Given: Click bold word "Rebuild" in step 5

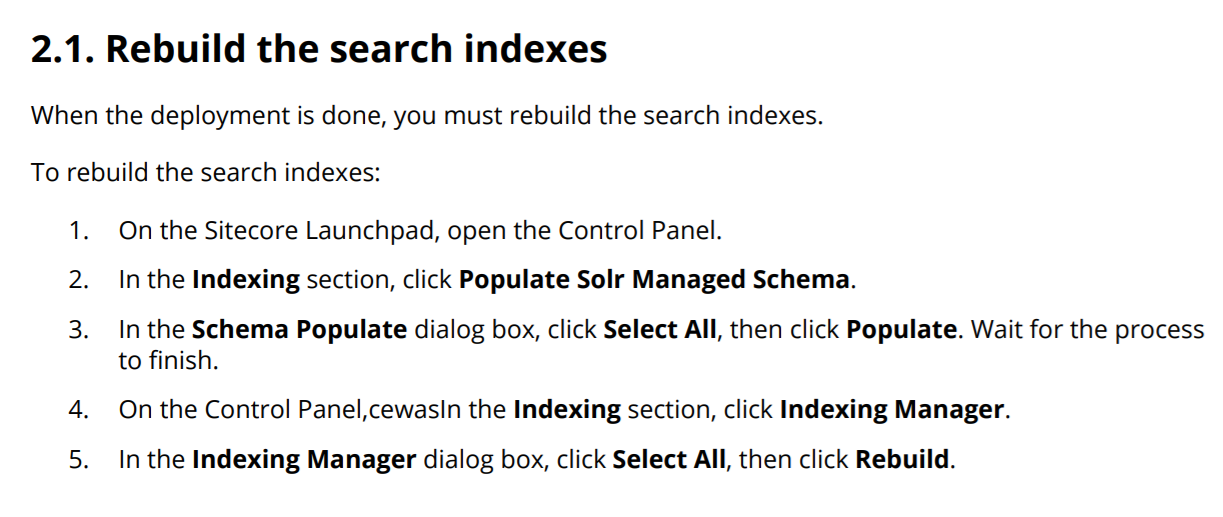Looking at the screenshot, I should [902, 460].
